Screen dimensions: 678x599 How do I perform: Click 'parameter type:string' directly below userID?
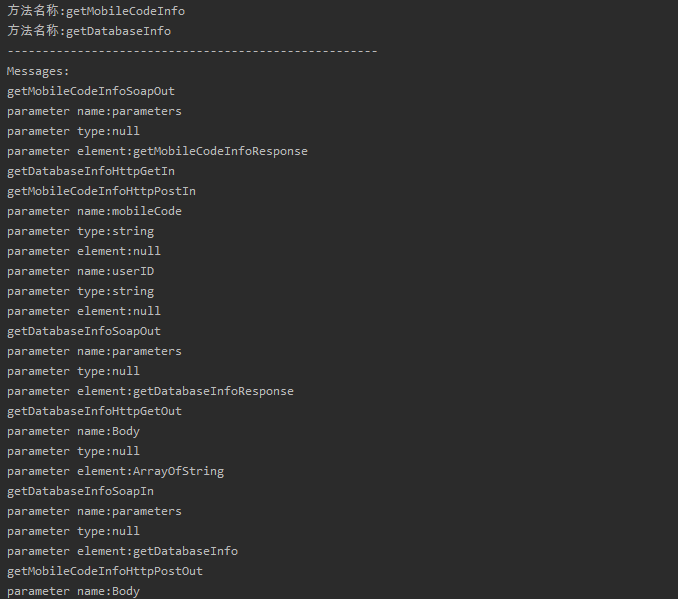point(80,291)
